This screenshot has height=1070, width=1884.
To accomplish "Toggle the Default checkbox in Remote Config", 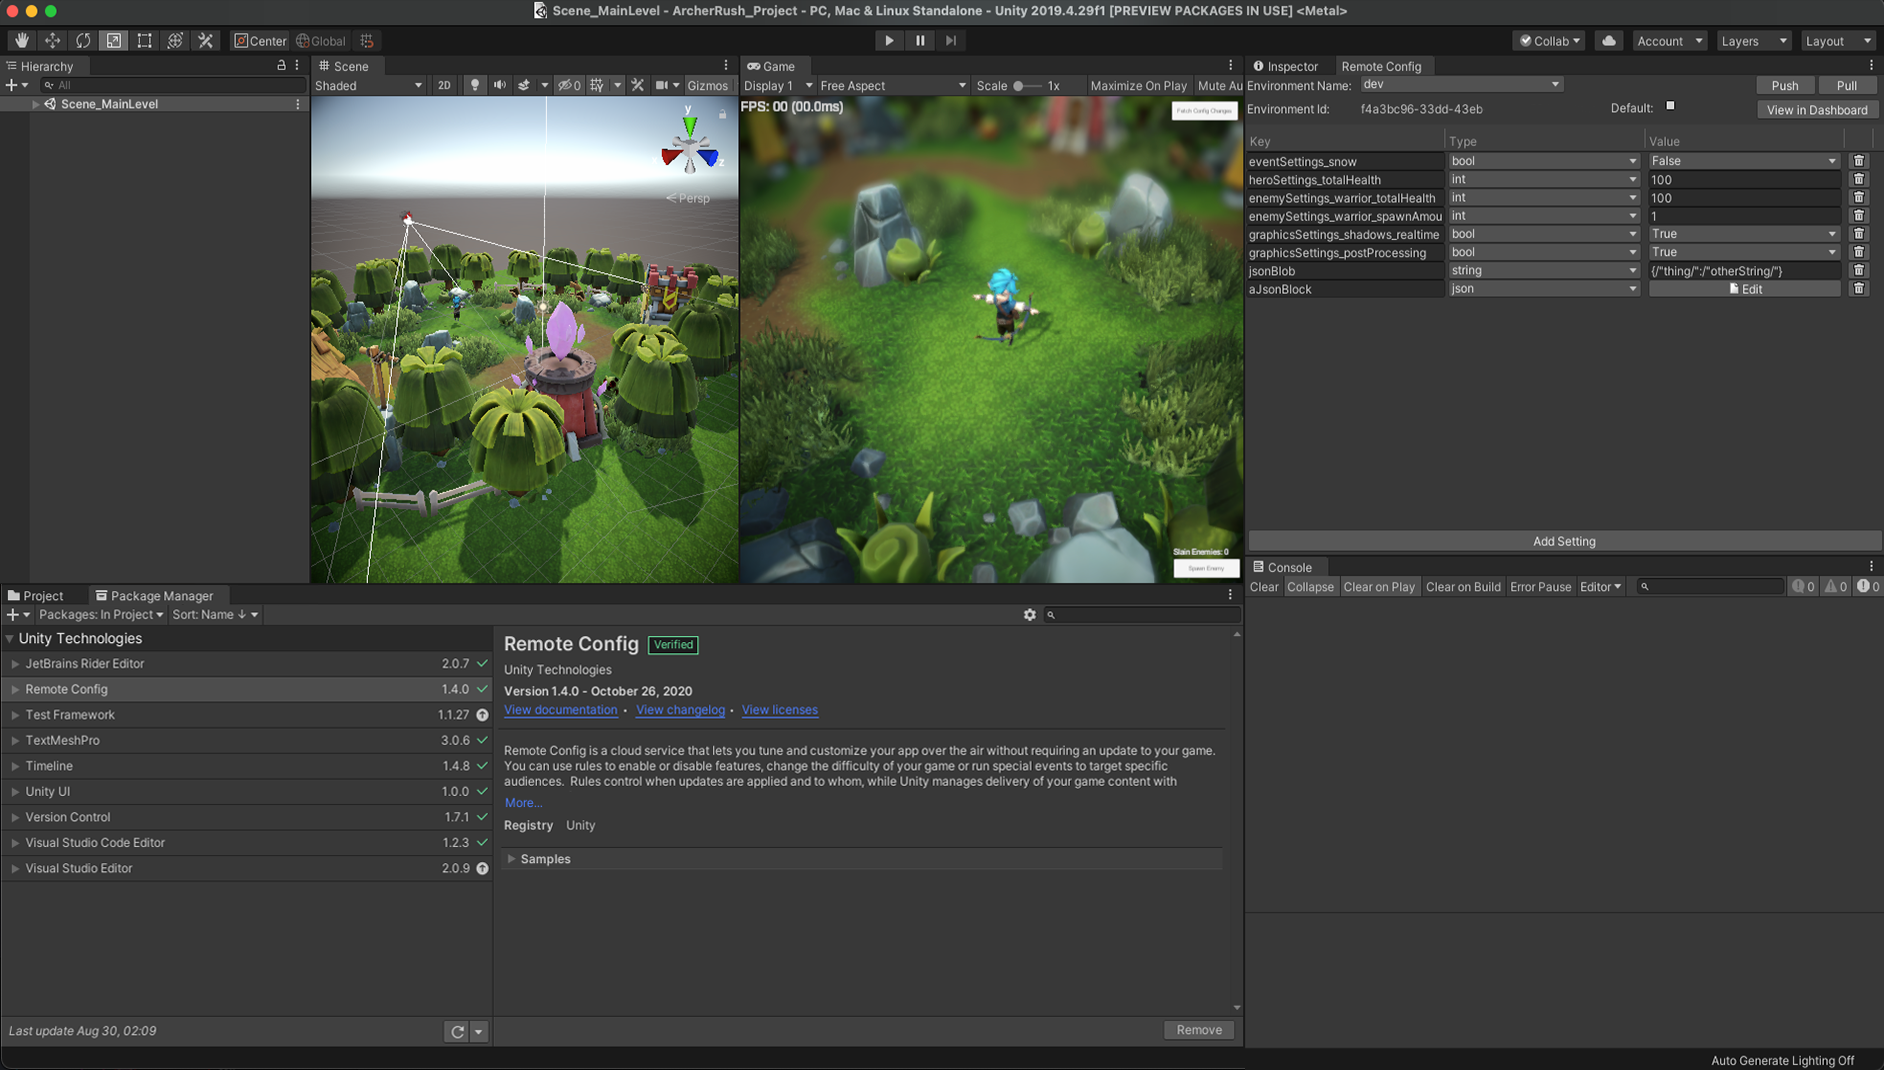I will (x=1670, y=106).
